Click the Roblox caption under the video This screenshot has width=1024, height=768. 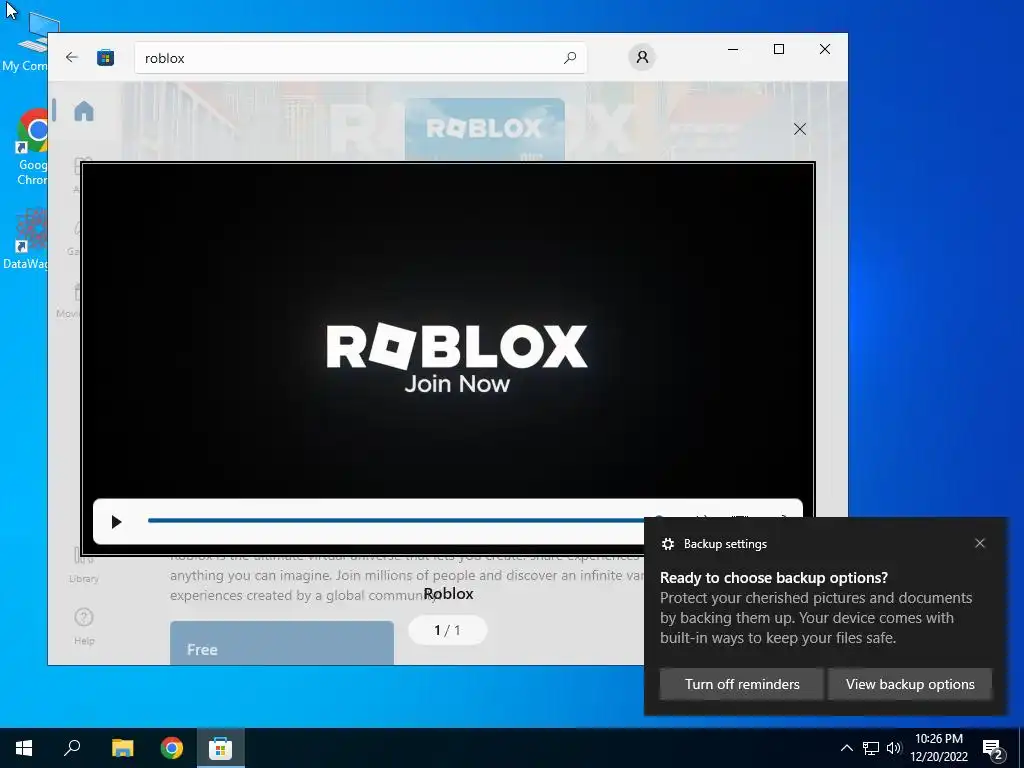(x=448, y=594)
